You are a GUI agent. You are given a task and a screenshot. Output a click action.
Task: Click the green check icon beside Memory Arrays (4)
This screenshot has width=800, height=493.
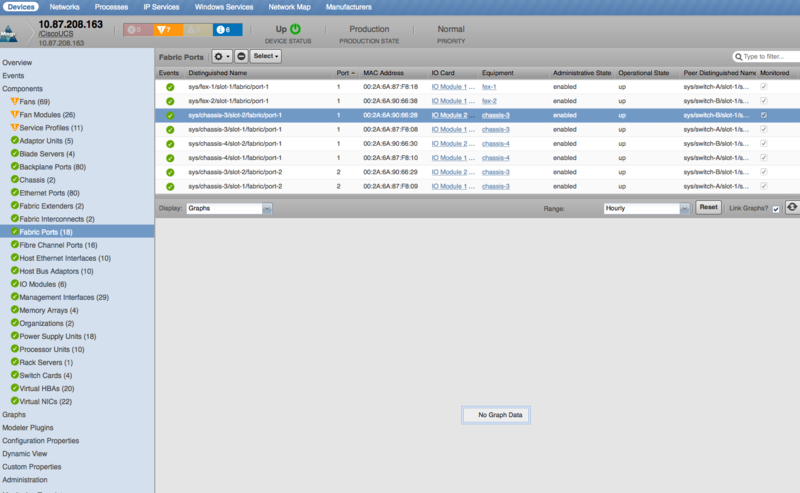(15, 309)
